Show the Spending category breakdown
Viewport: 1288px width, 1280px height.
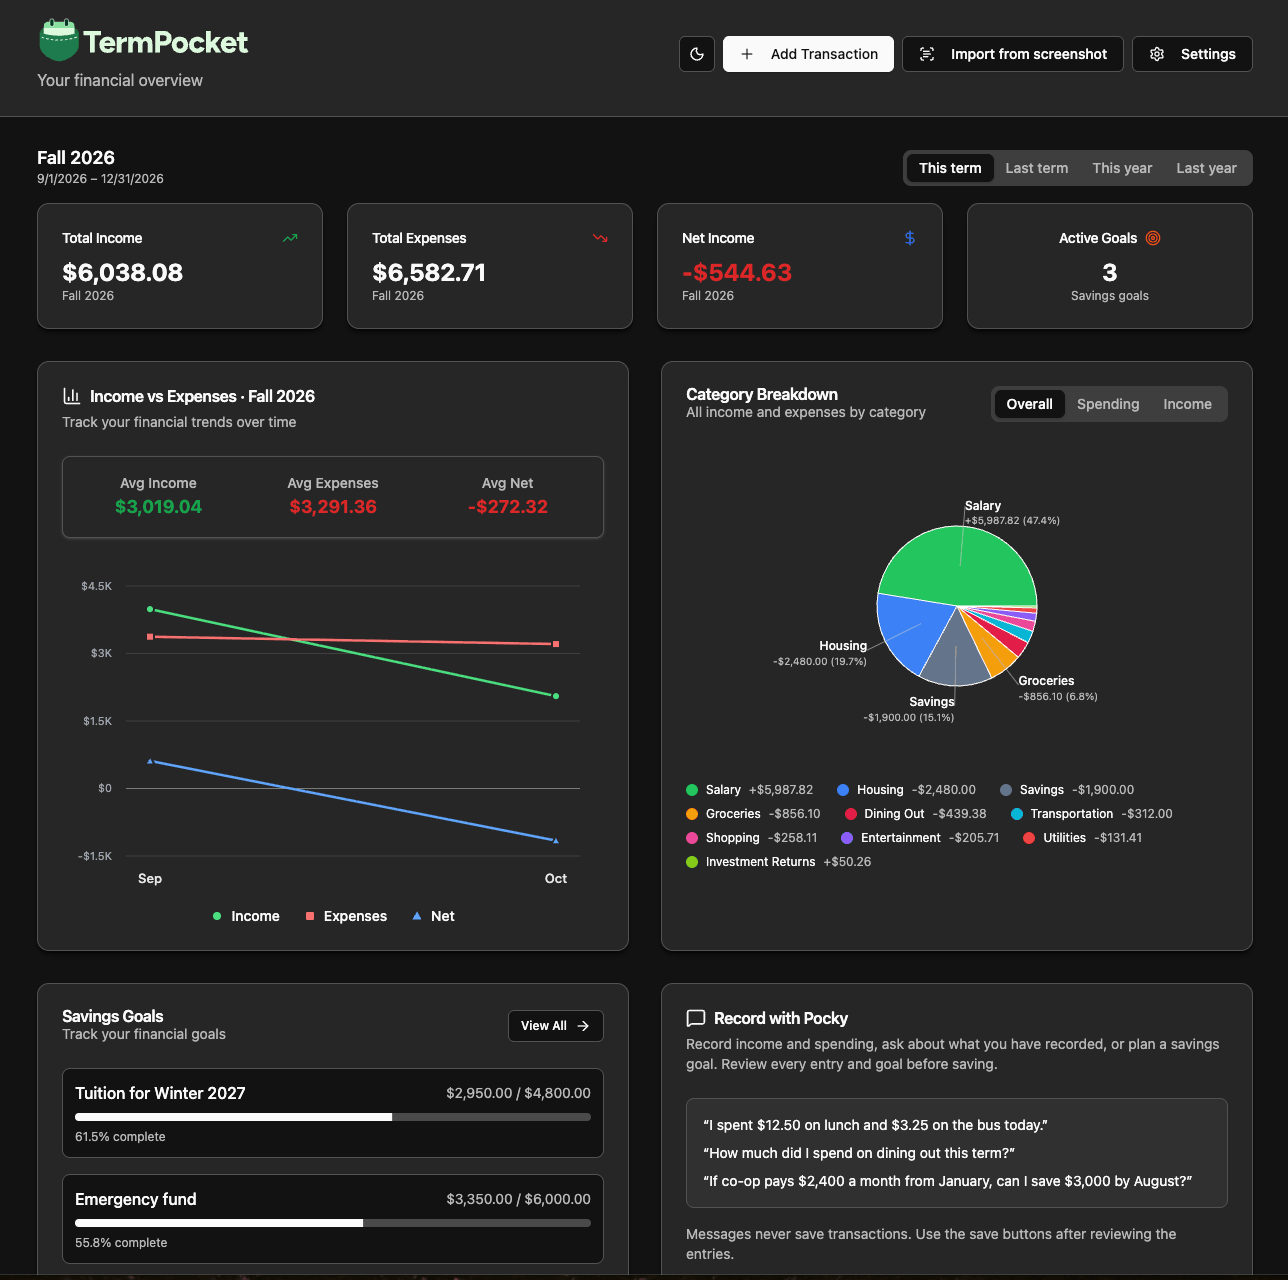click(x=1108, y=404)
